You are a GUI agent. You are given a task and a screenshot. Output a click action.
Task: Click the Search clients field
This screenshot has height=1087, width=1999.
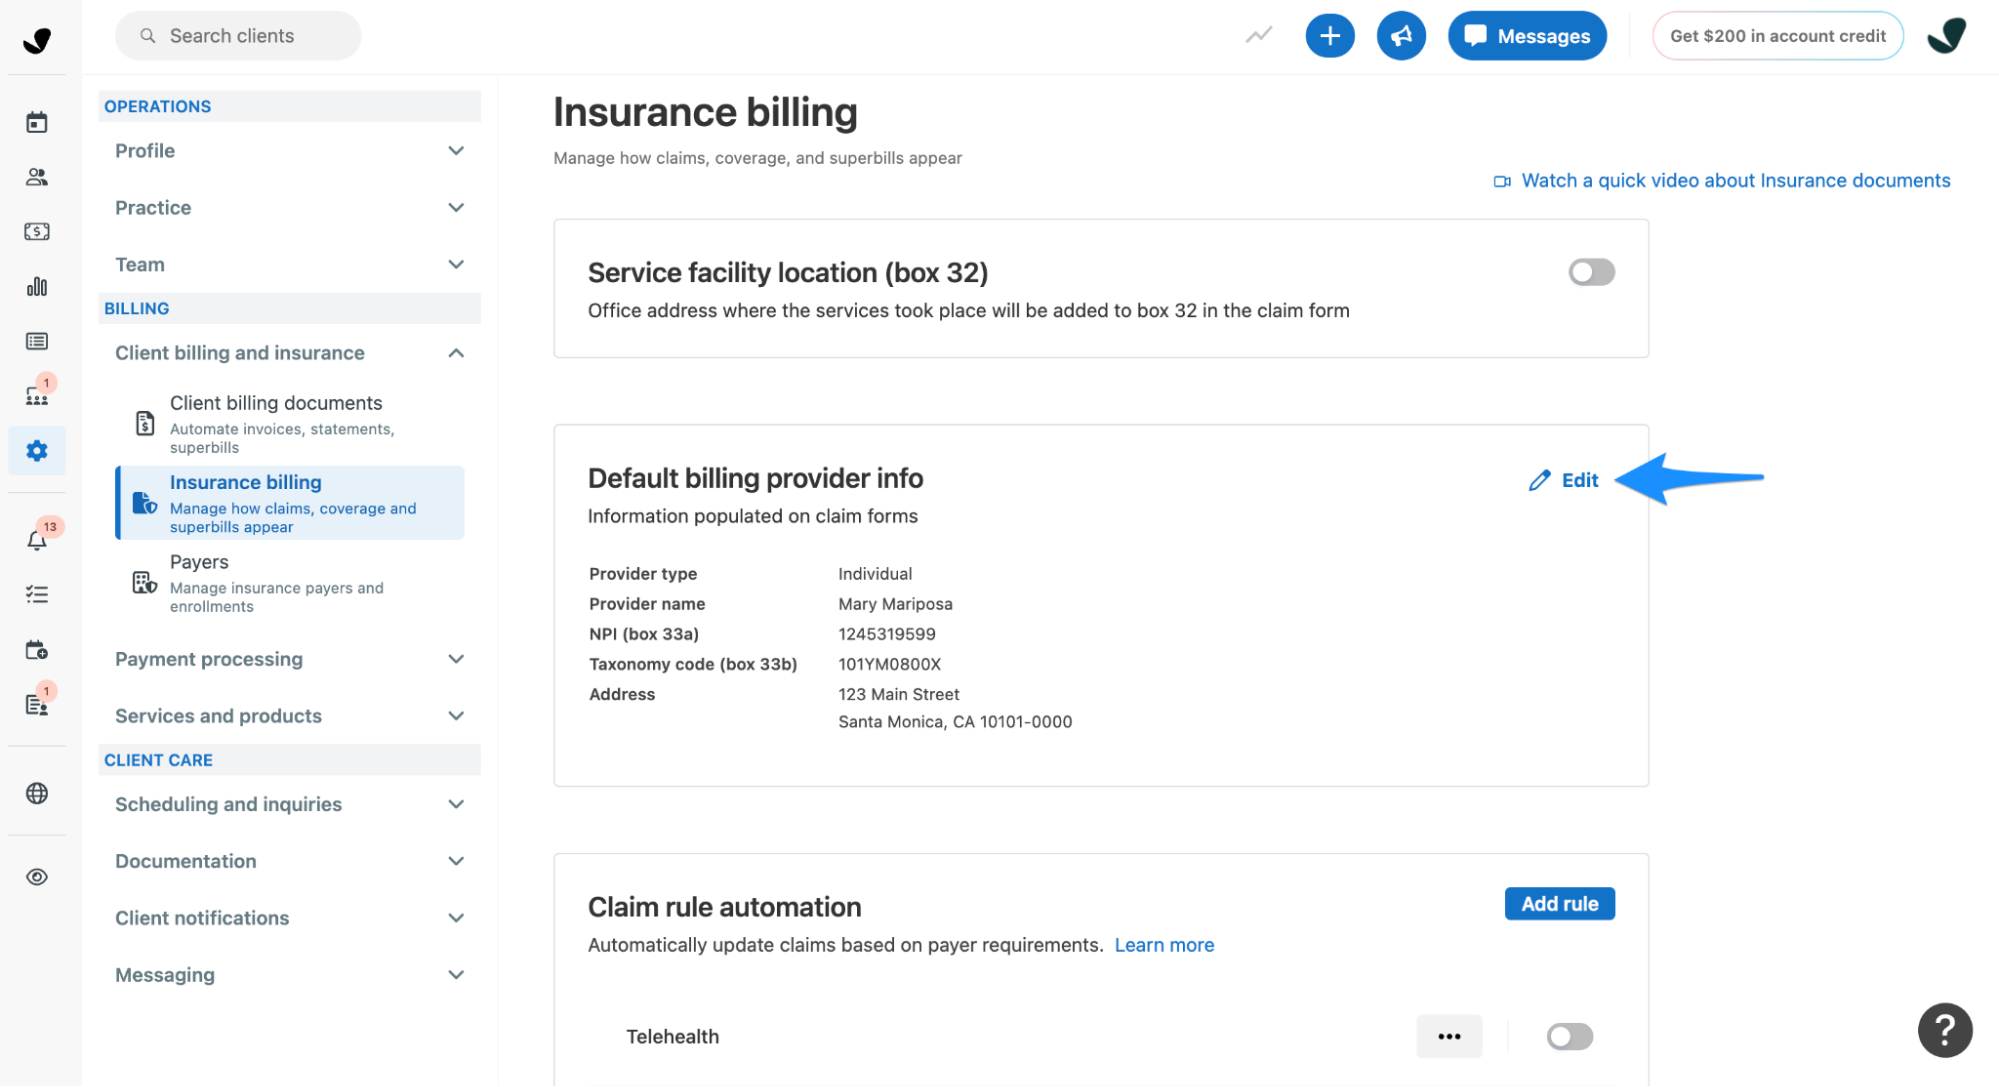238,36
